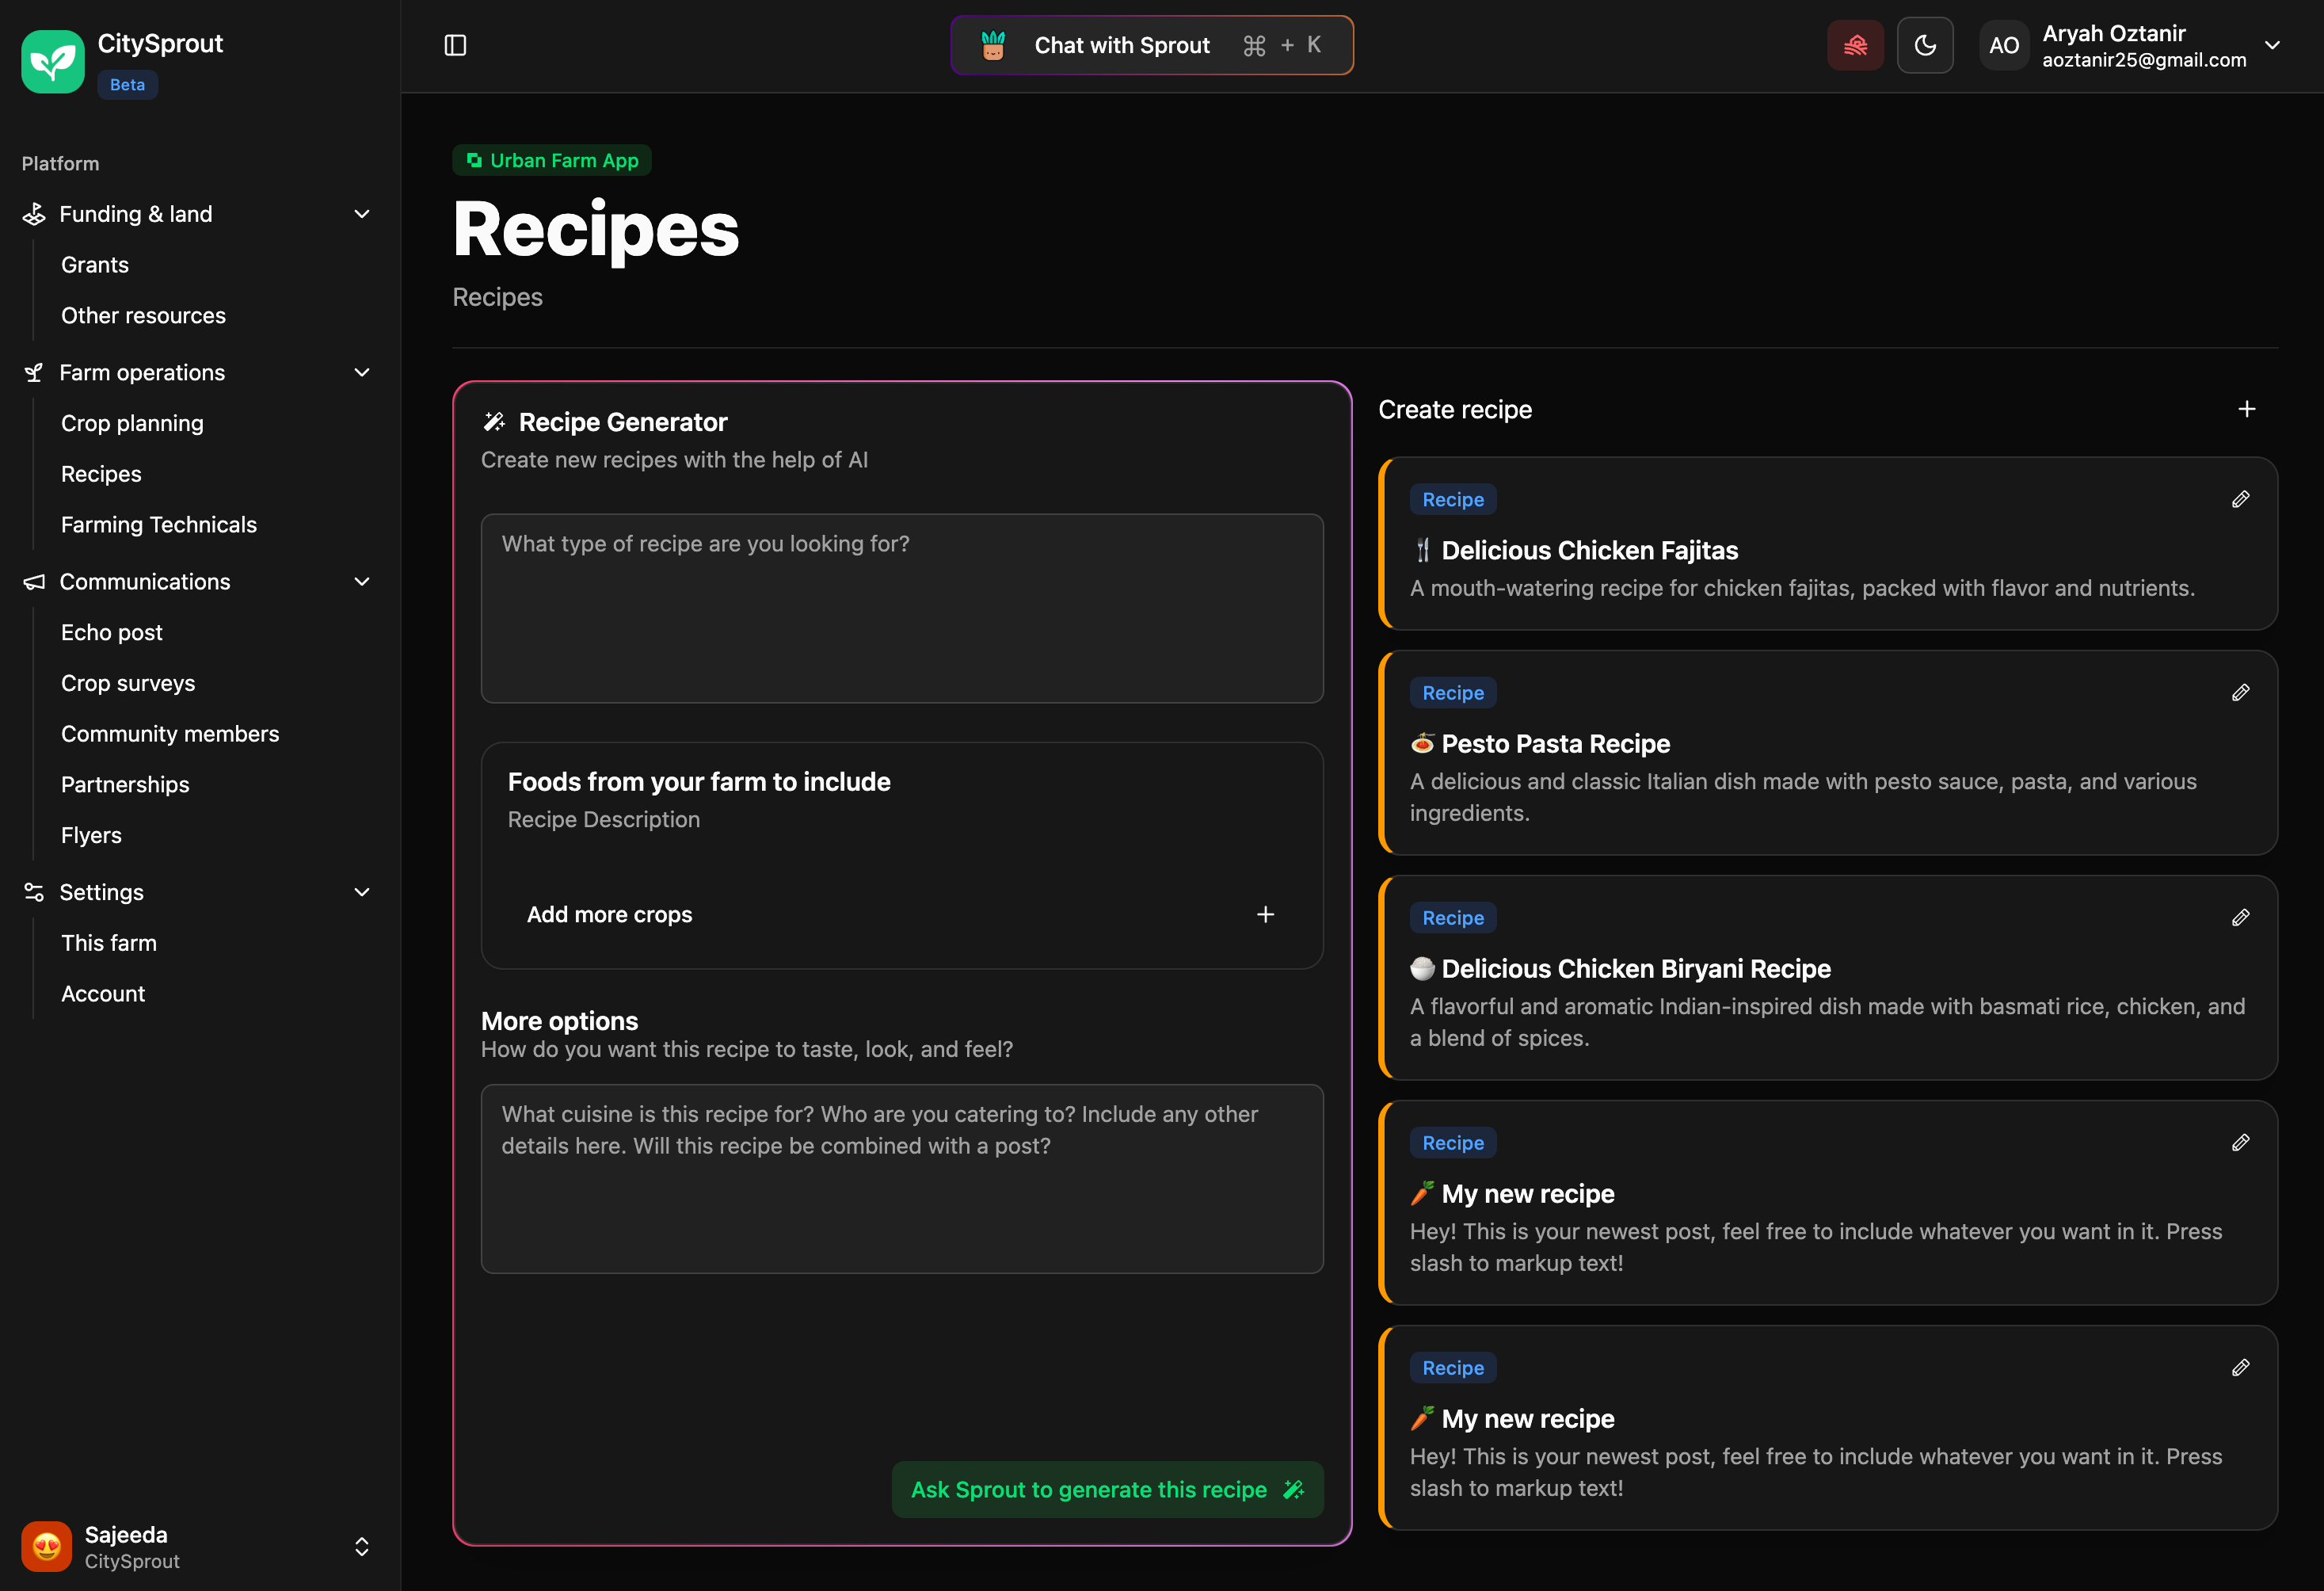Open Other resources page
The height and width of the screenshot is (1591, 2324).
pyautogui.click(x=143, y=316)
